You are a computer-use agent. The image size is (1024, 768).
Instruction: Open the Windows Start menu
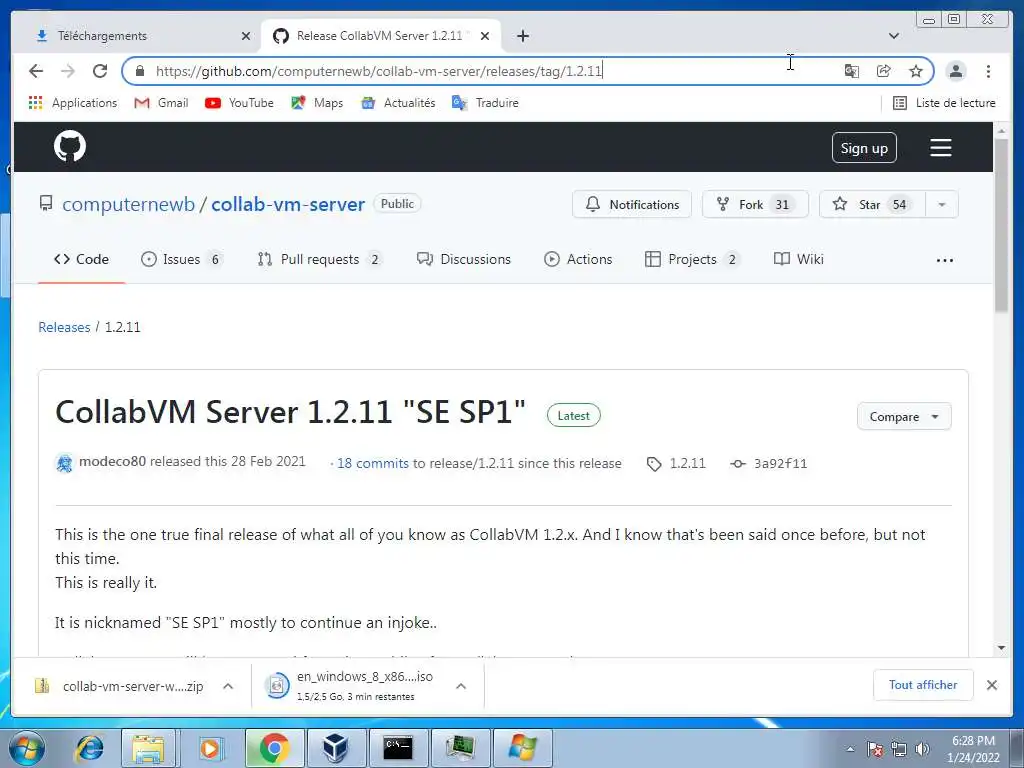click(26, 748)
